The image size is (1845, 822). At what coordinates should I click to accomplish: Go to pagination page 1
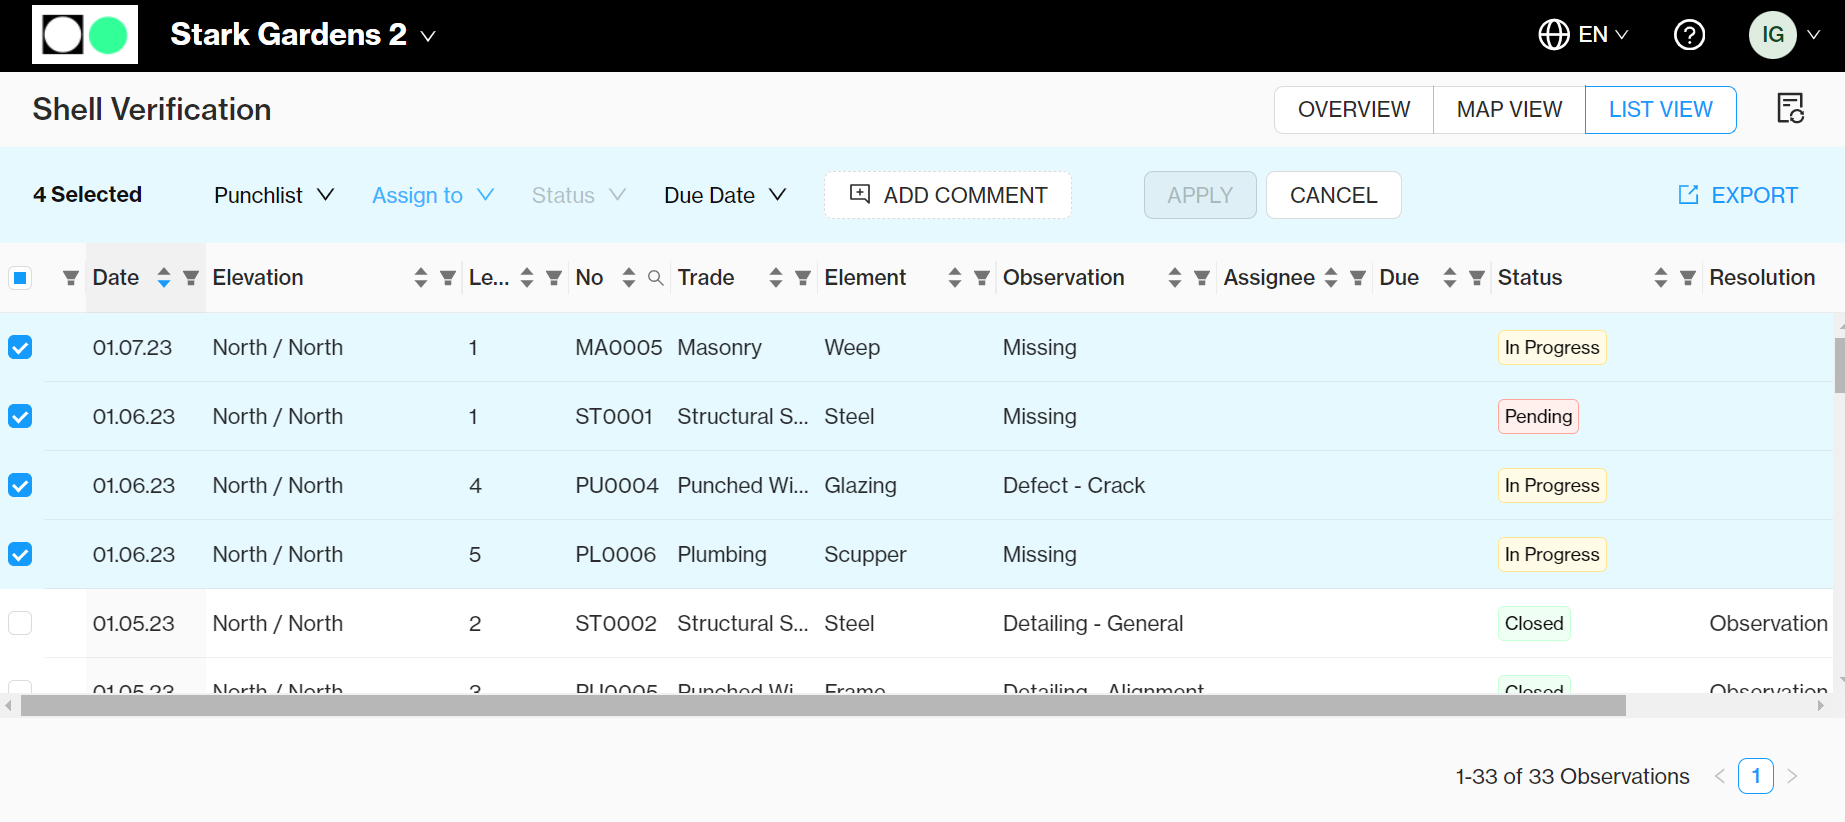pos(1756,776)
